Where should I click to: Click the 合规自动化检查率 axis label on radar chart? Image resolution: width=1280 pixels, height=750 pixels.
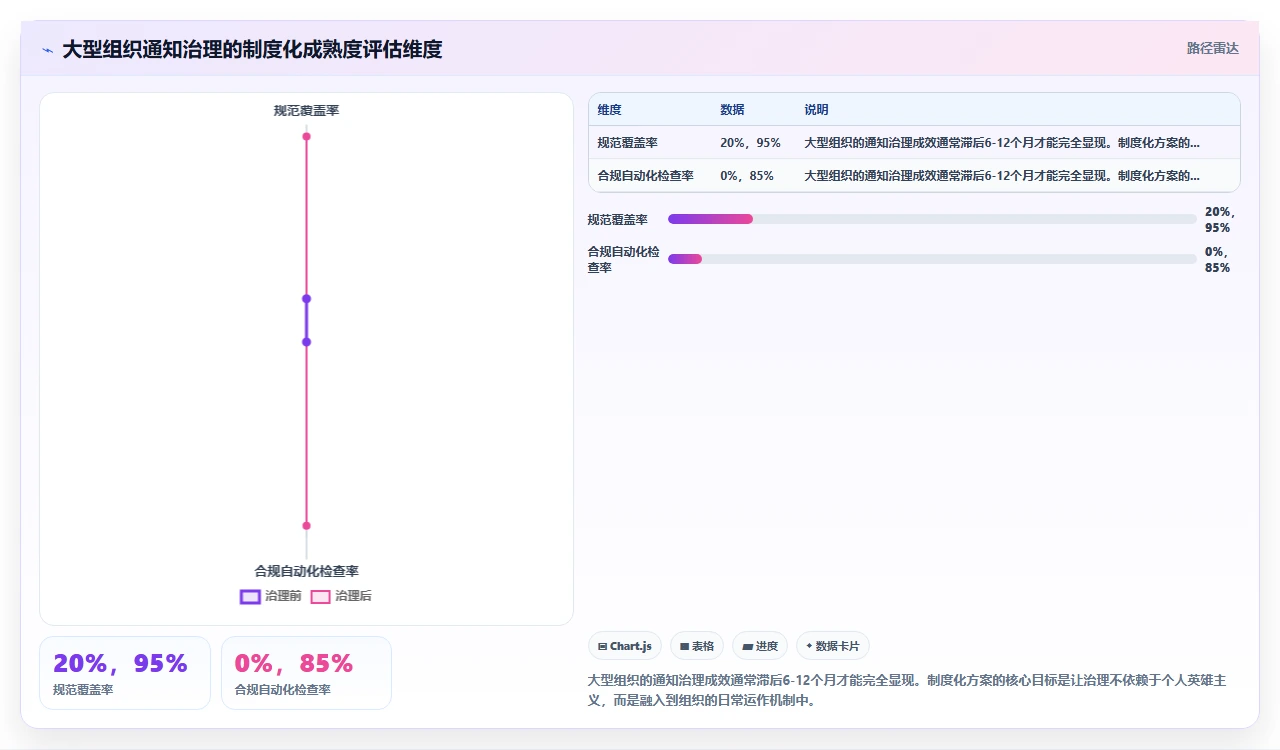tap(307, 571)
